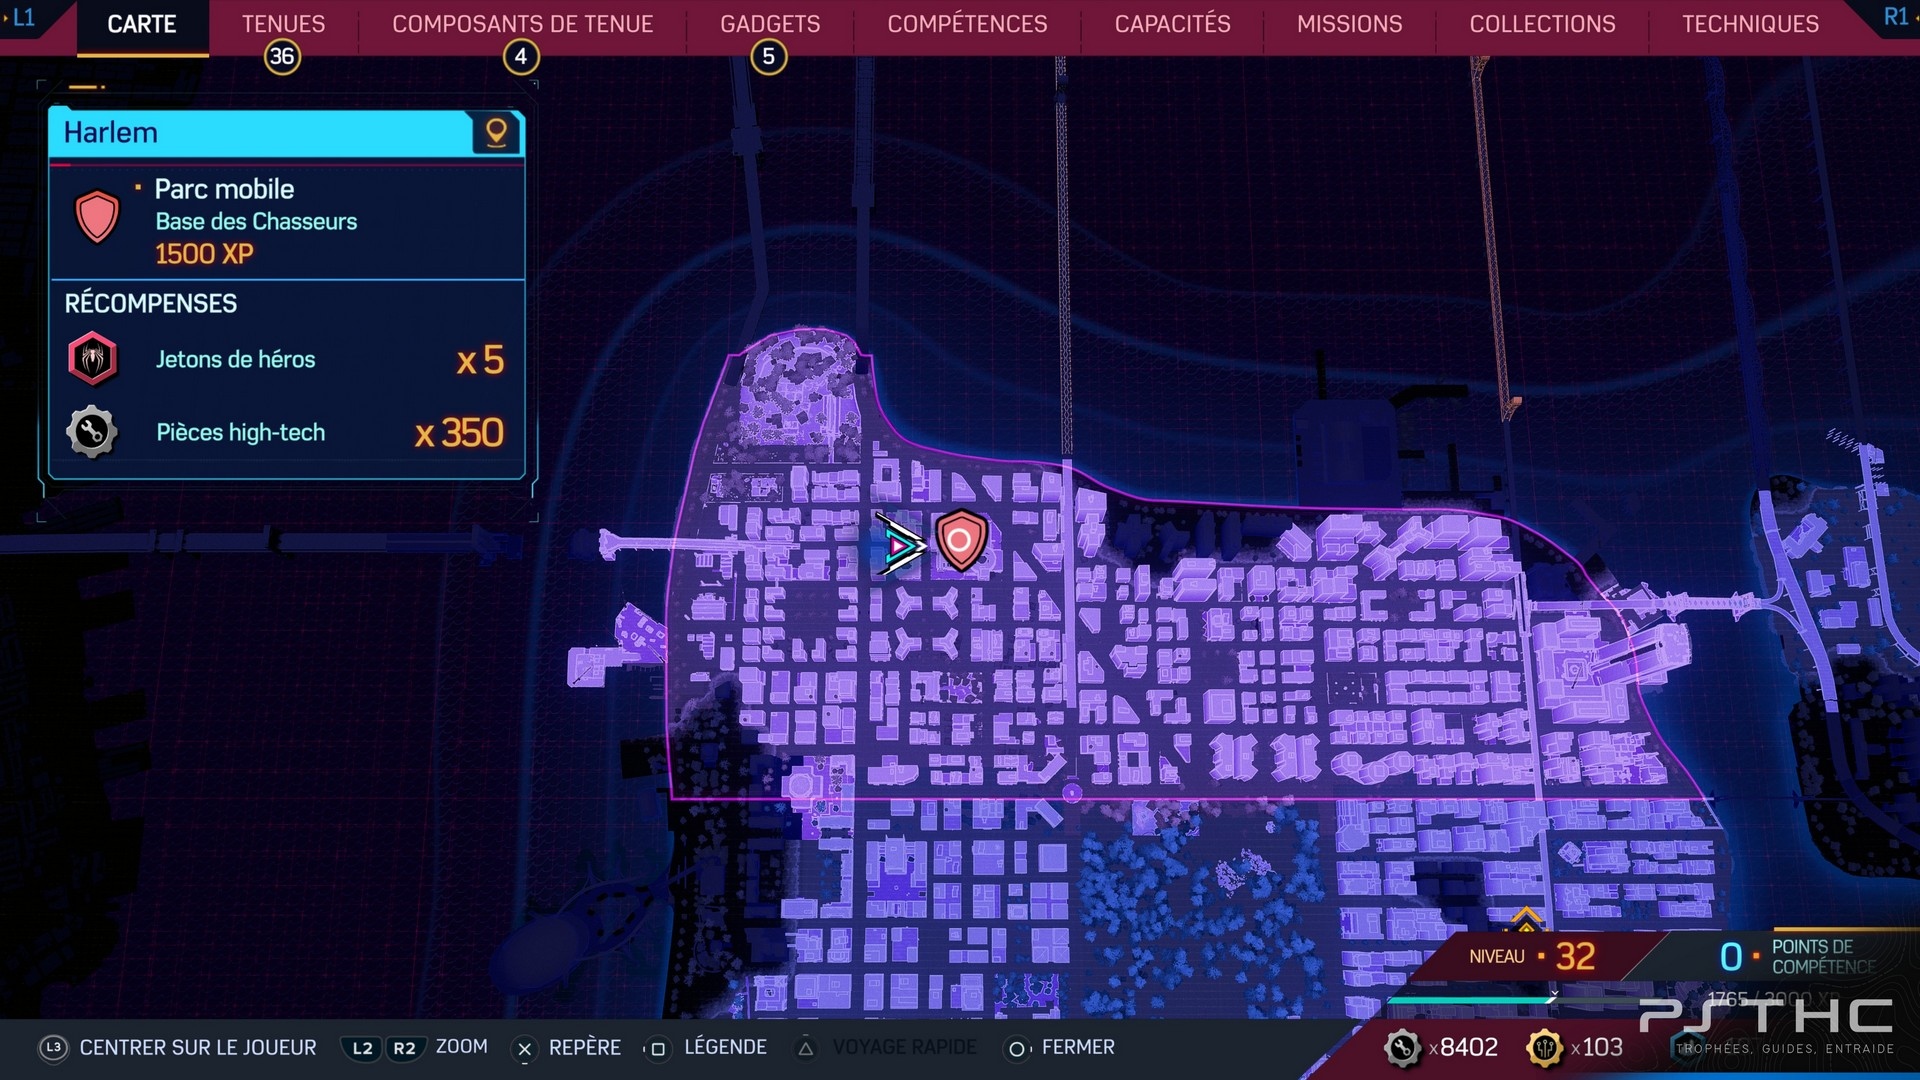Click the x8402 parts count
This screenshot has height=1080, width=1920.
(1463, 1047)
